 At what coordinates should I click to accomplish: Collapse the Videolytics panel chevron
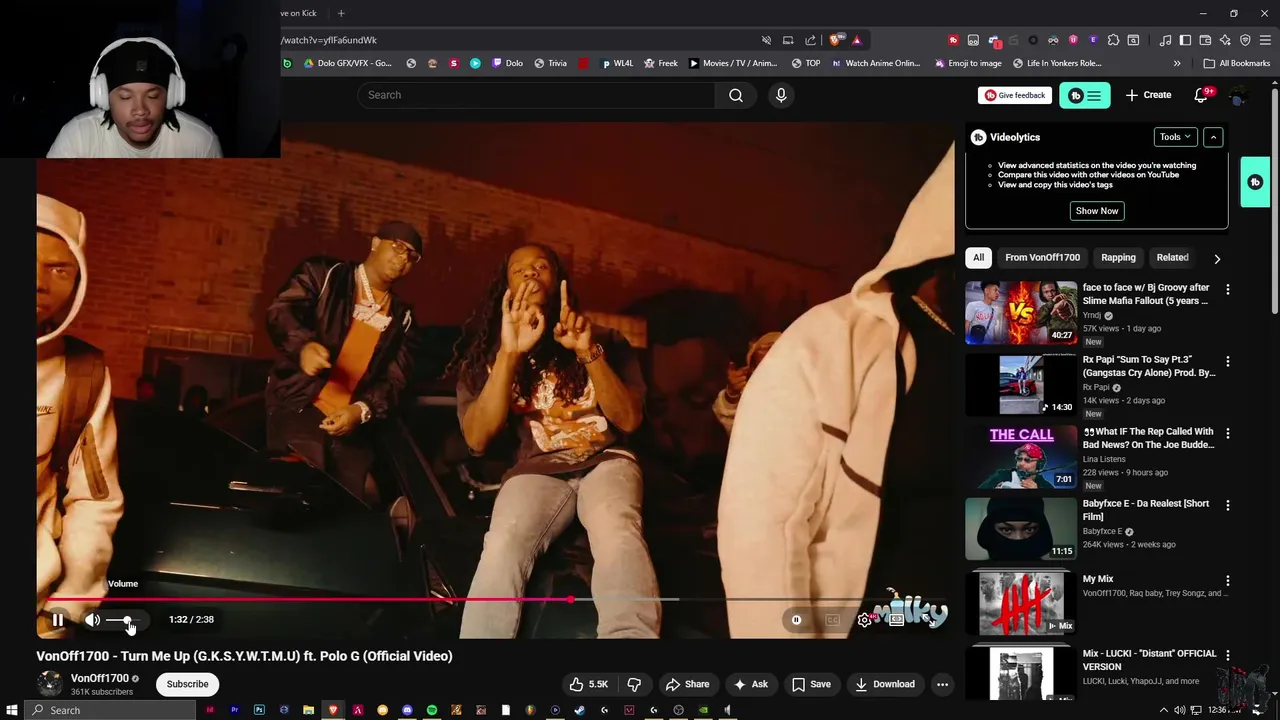pyautogui.click(x=1213, y=137)
